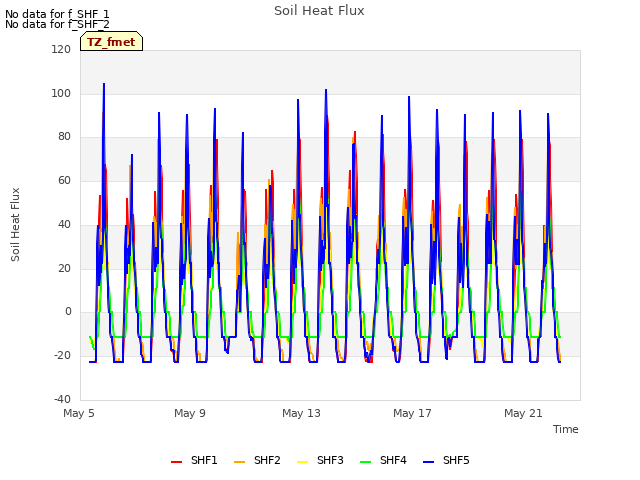Click the TZ_fmet label box
640x480 pixels.
point(111,41)
